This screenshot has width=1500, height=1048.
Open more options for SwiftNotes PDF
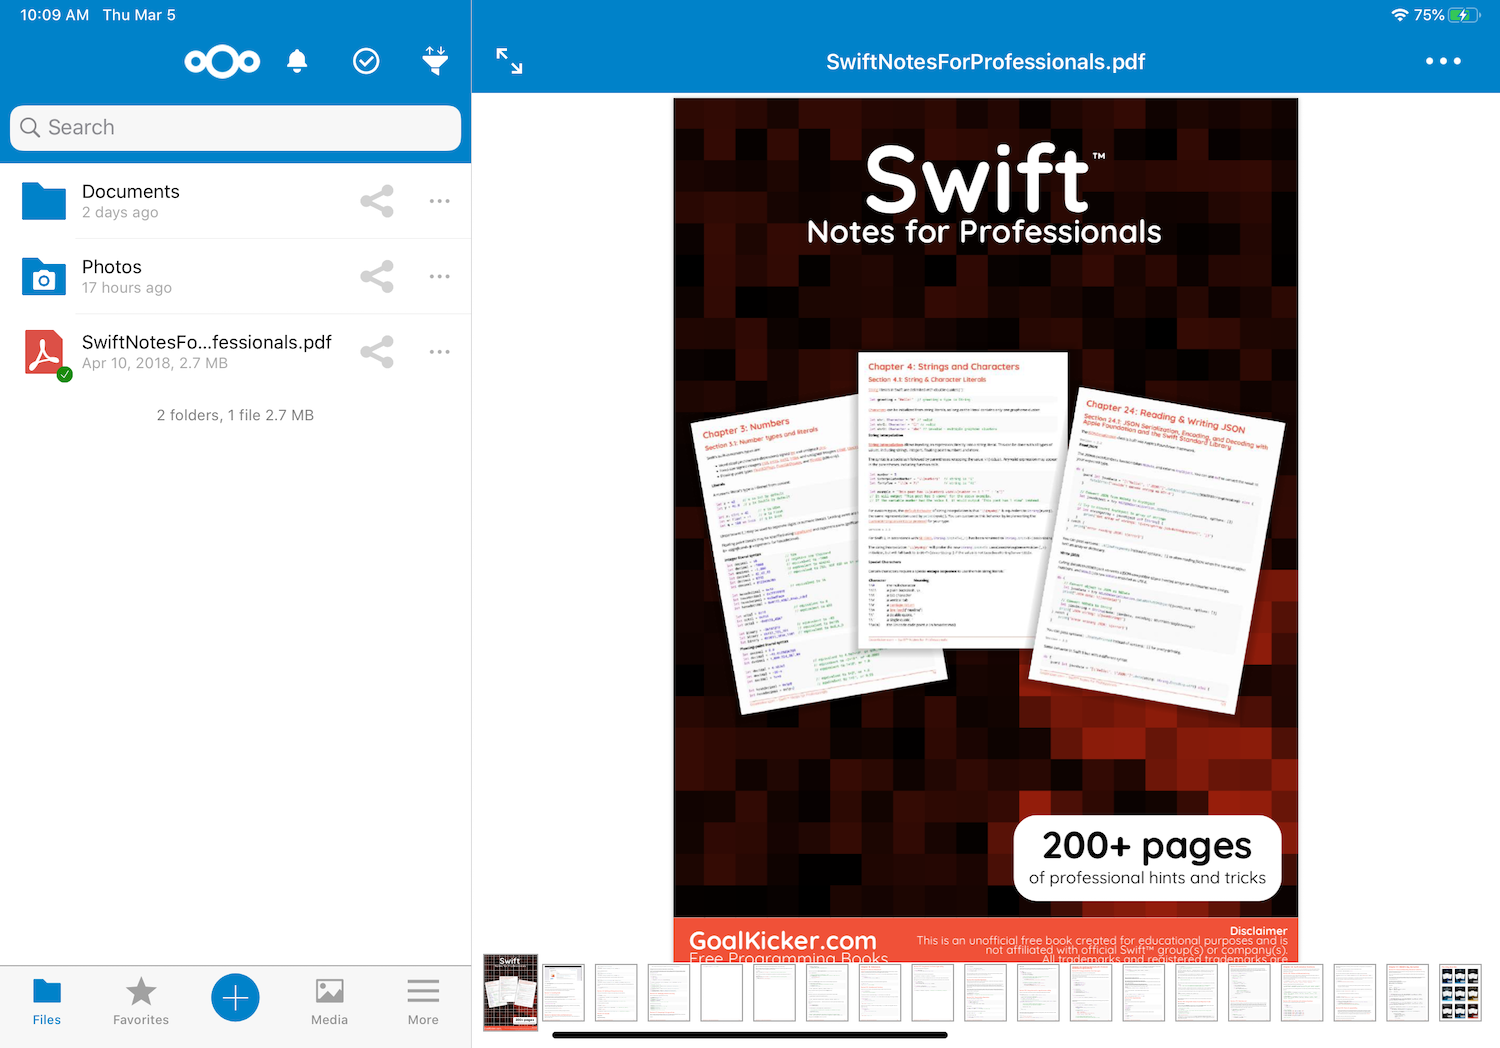click(x=440, y=352)
